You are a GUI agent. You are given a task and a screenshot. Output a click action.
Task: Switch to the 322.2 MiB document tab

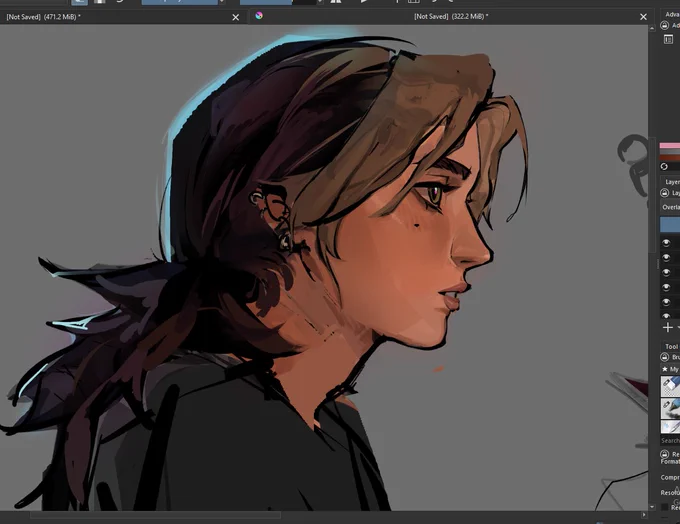[x=451, y=16]
